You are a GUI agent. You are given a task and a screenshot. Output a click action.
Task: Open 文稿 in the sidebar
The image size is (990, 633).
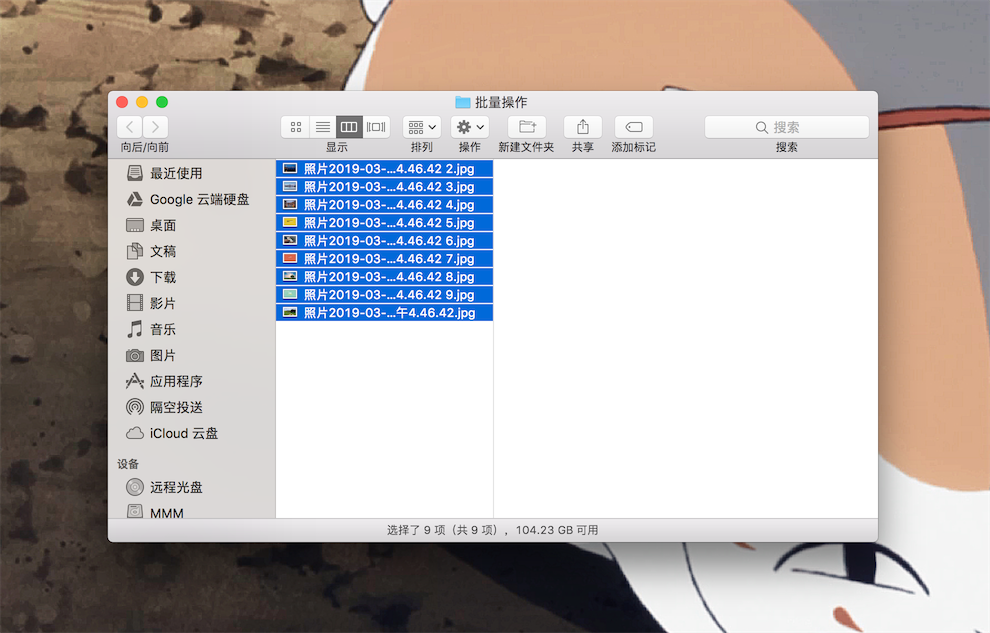[x=192, y=251]
